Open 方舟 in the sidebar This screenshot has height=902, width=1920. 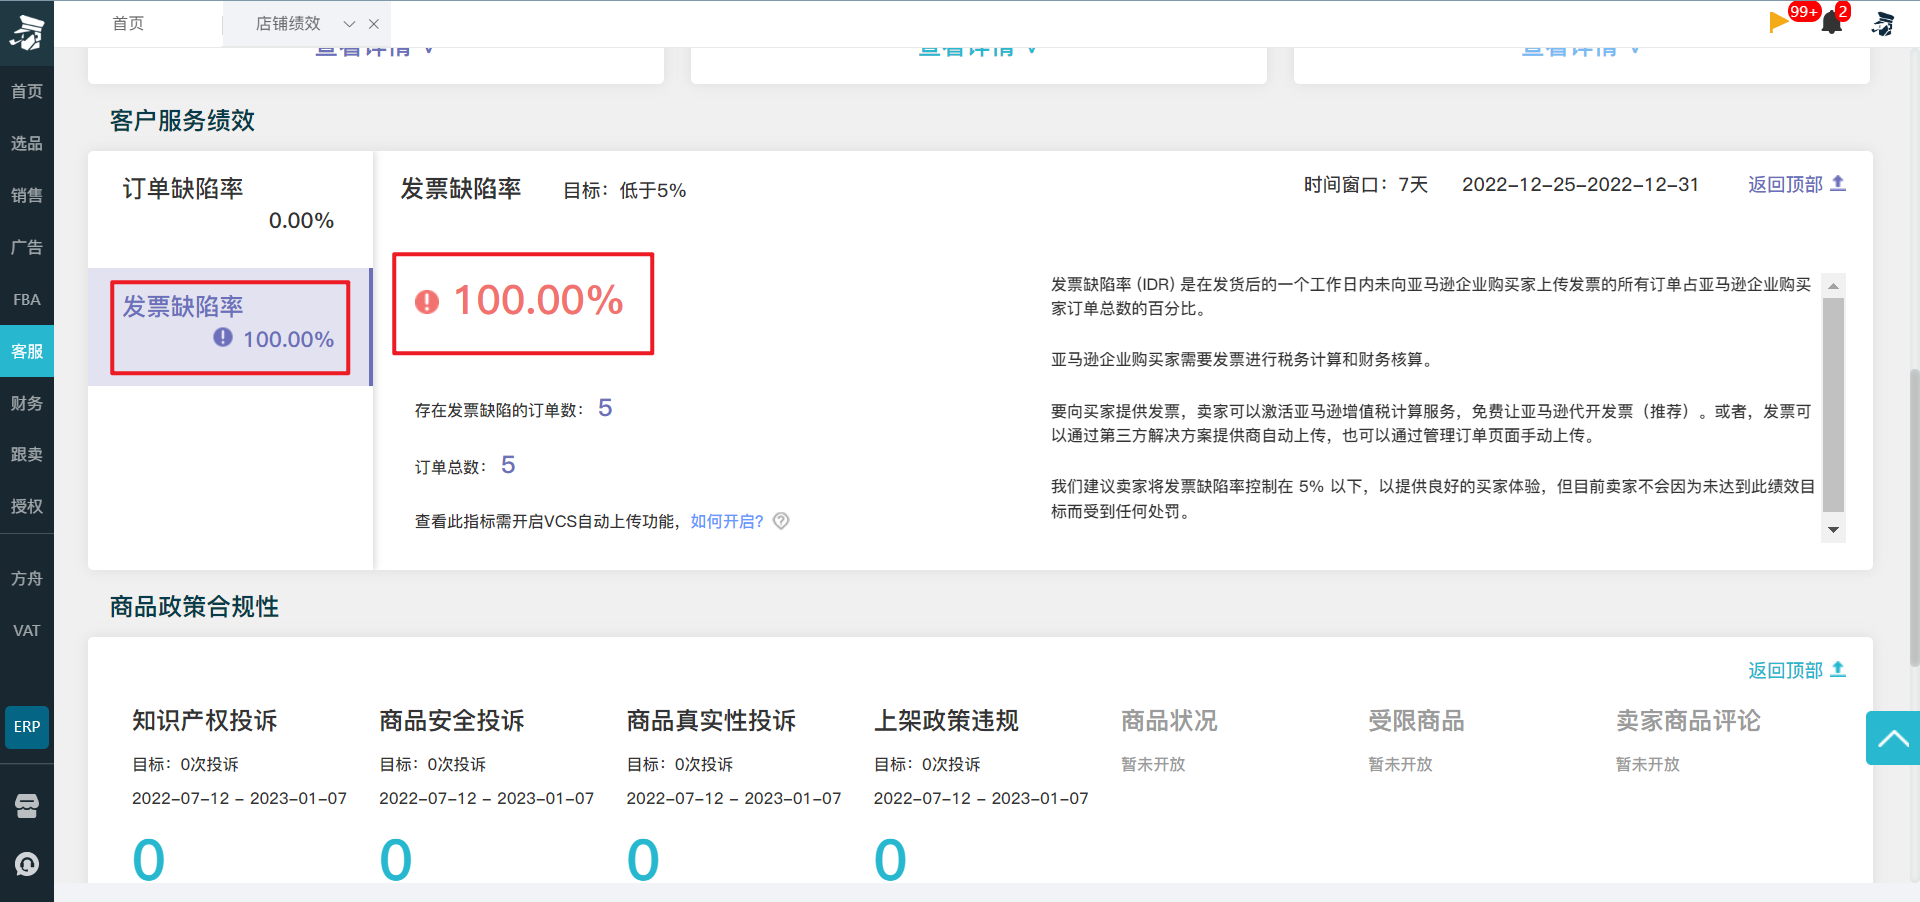pos(27,579)
